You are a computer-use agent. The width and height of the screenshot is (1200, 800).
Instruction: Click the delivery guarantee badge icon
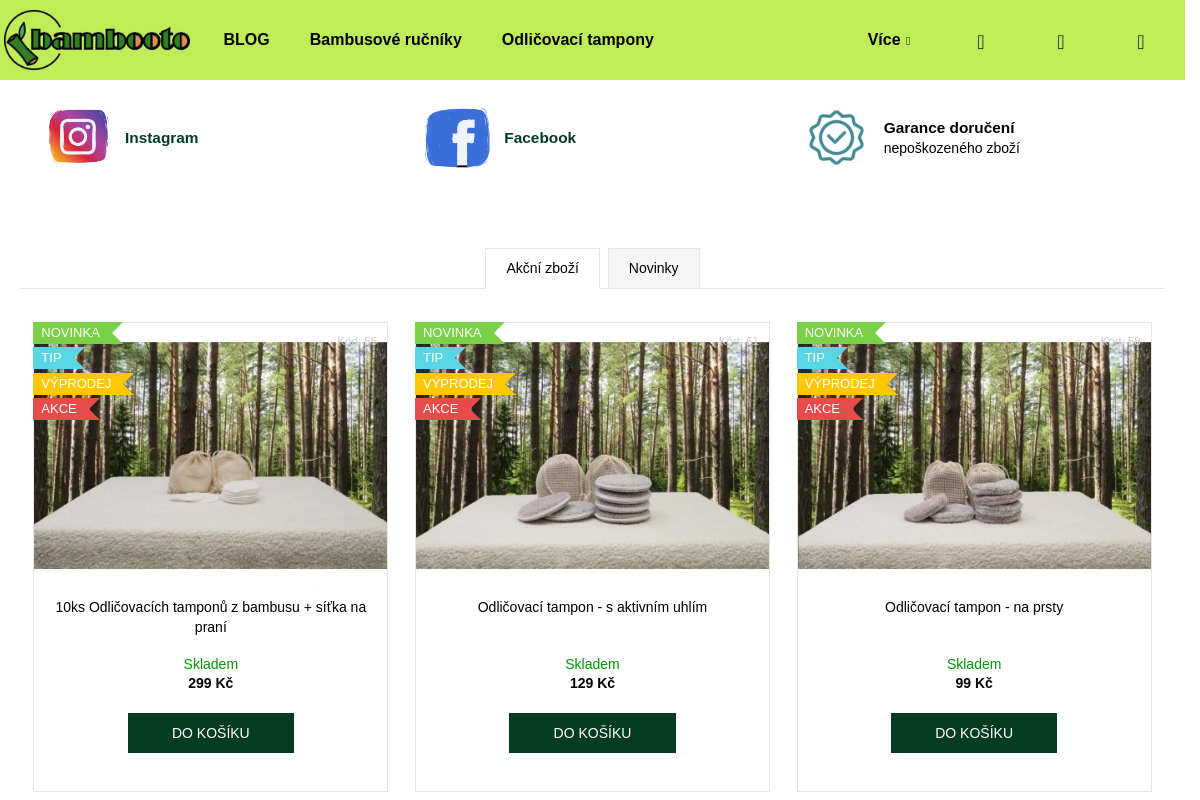836,138
